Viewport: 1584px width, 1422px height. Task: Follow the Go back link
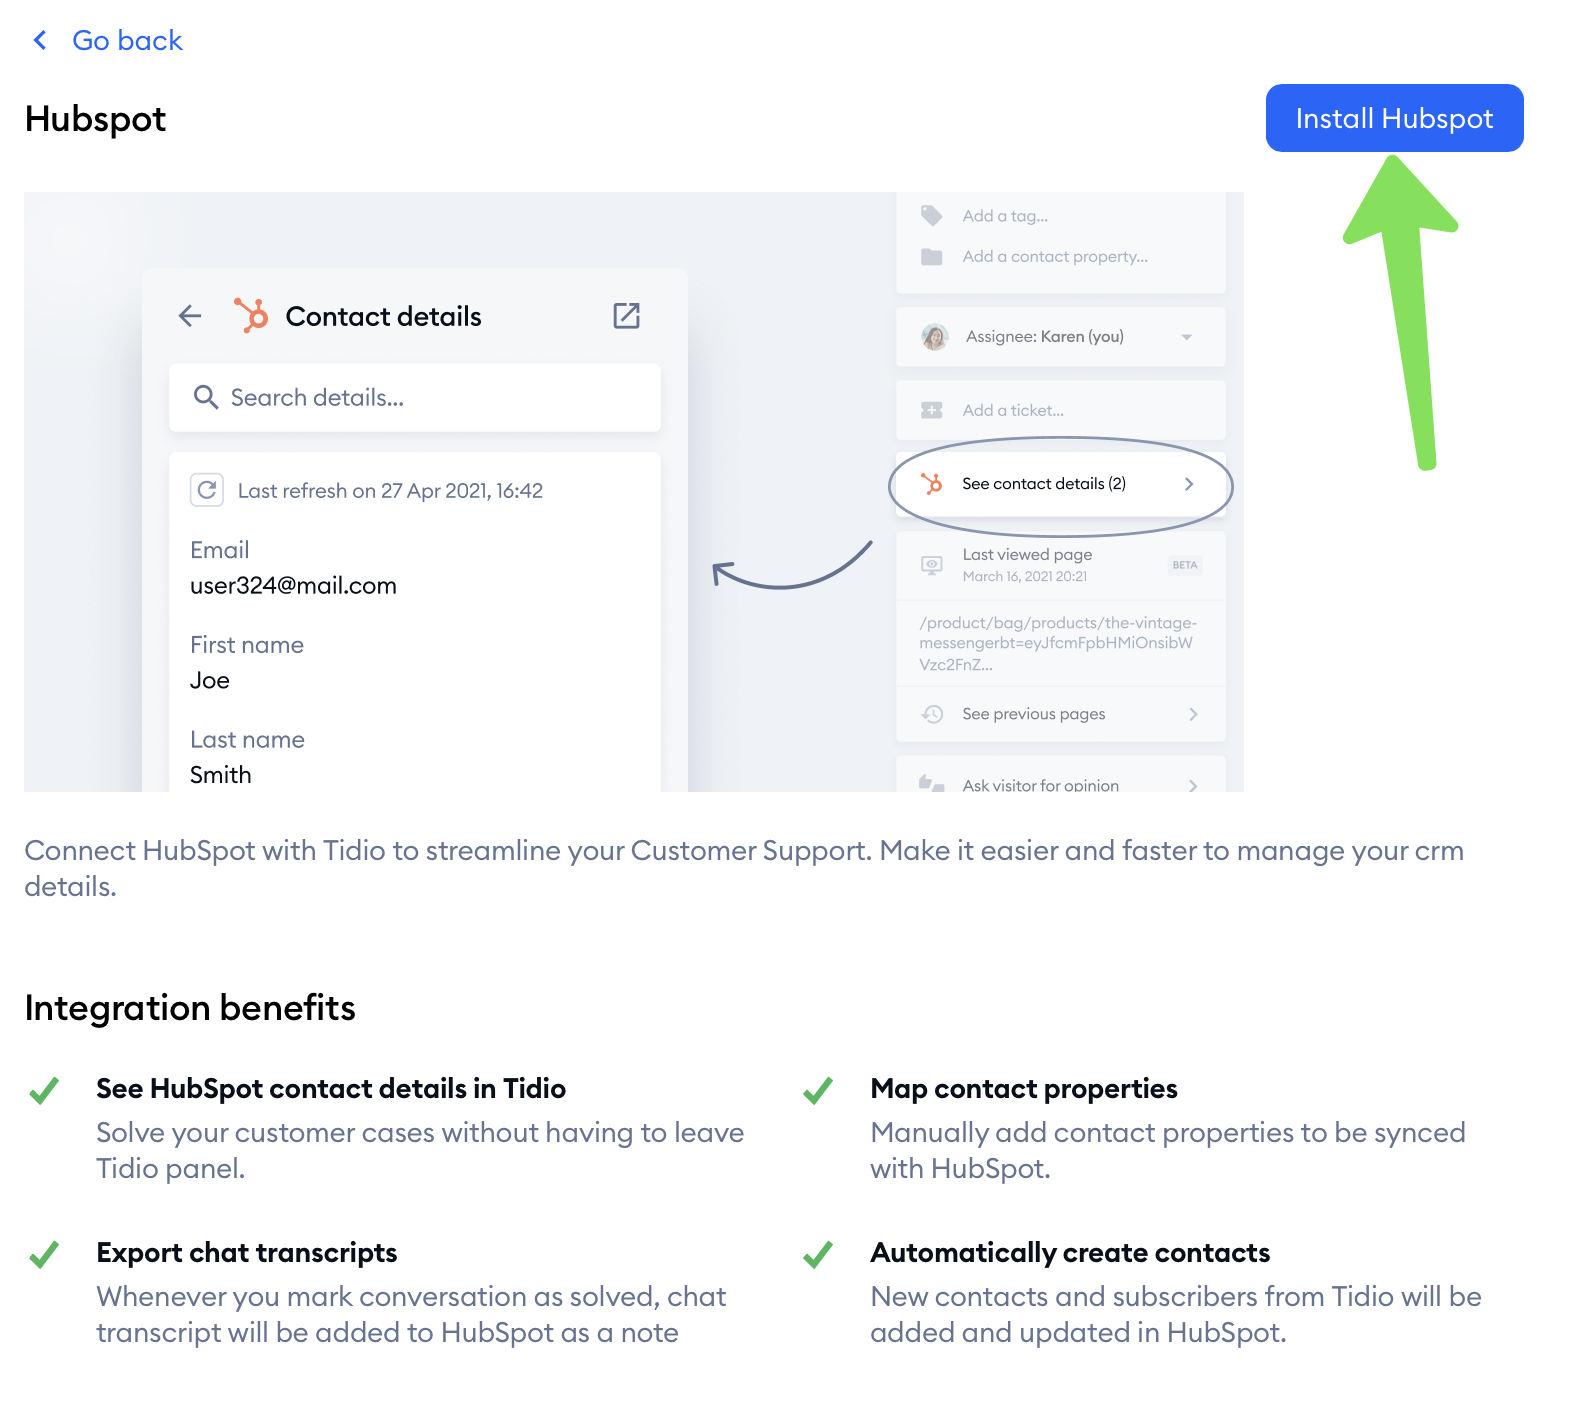127,40
